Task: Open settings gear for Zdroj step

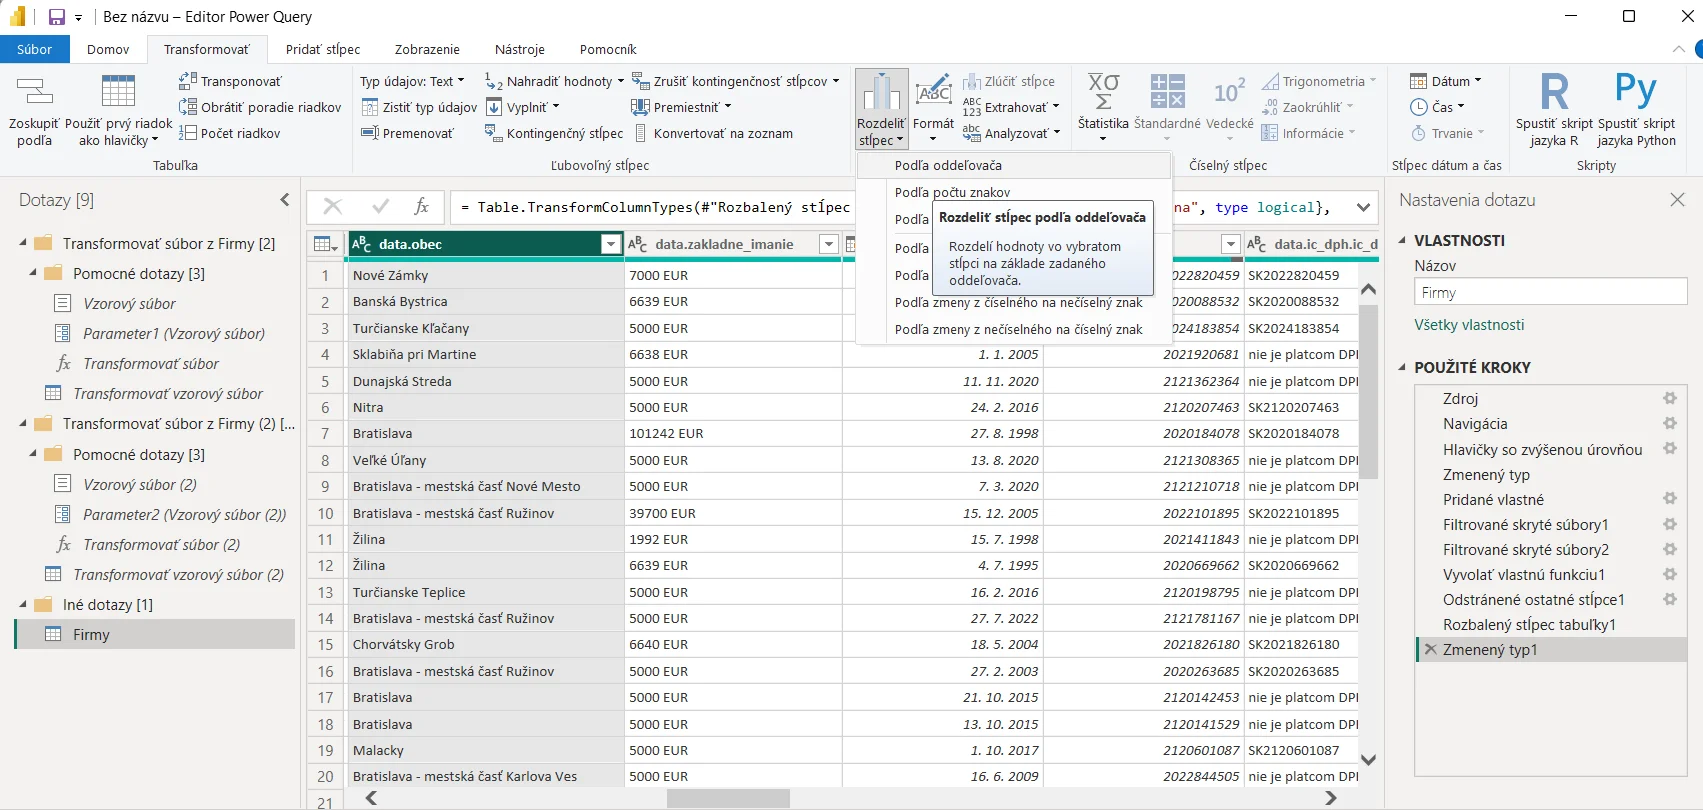Action: pyautogui.click(x=1669, y=398)
